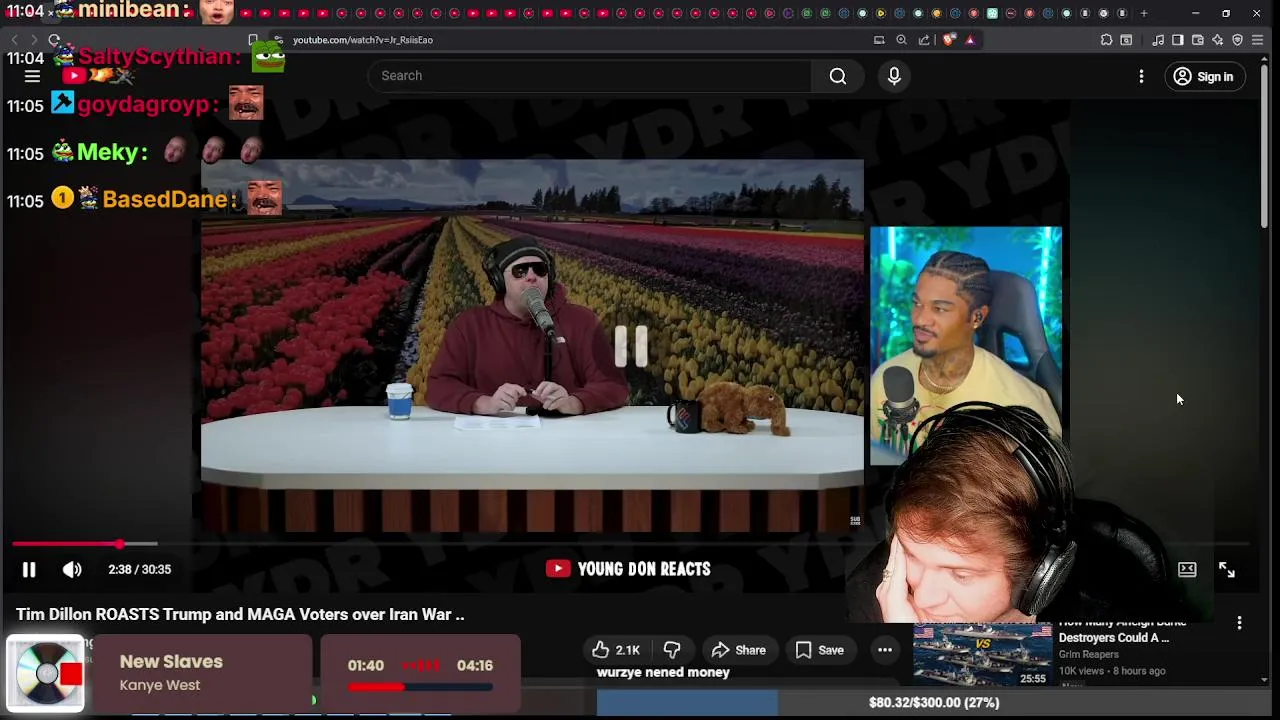
Task: Open the Brave VPN shield icon
Action: coord(1237,40)
